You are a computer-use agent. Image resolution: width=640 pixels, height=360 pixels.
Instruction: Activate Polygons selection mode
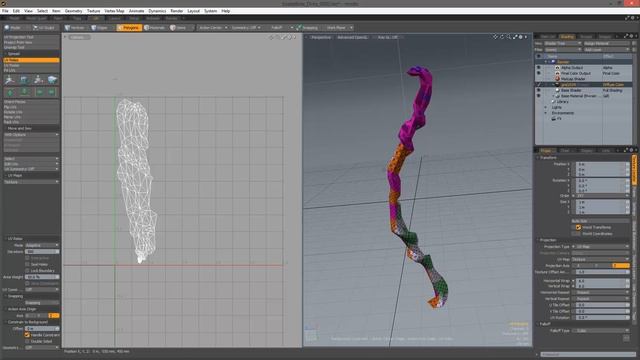129,28
